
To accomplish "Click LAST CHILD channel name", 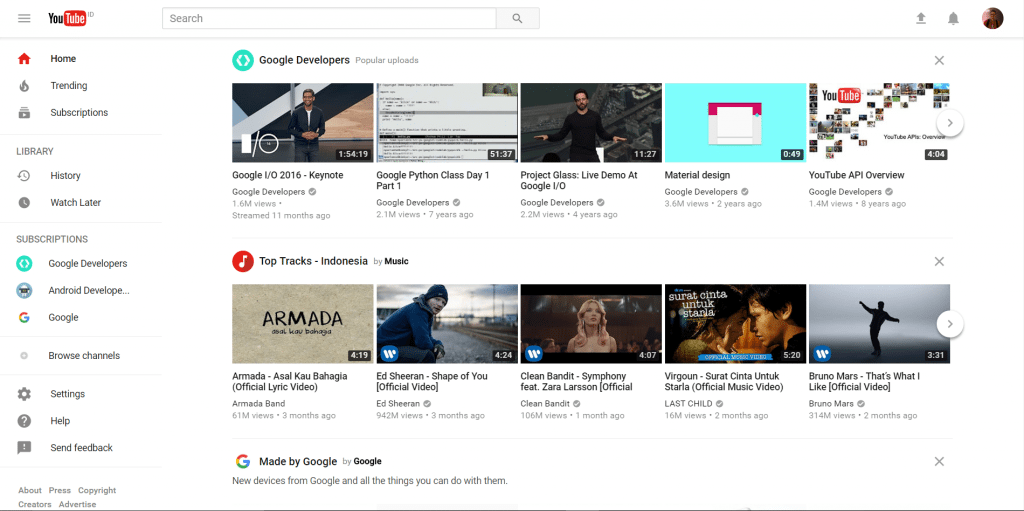I will 689,404.
